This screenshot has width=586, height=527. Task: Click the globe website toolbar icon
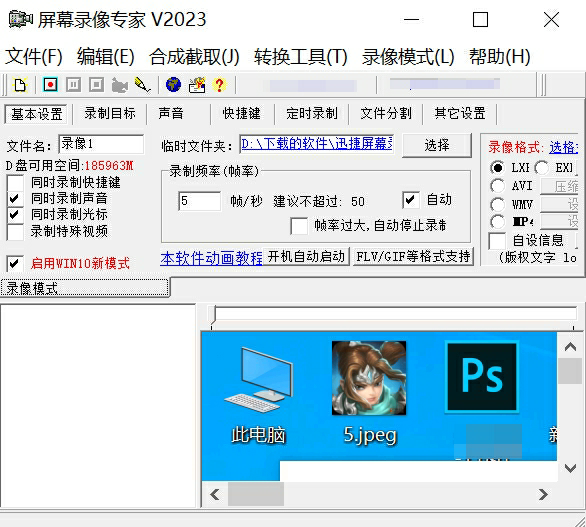point(173,85)
